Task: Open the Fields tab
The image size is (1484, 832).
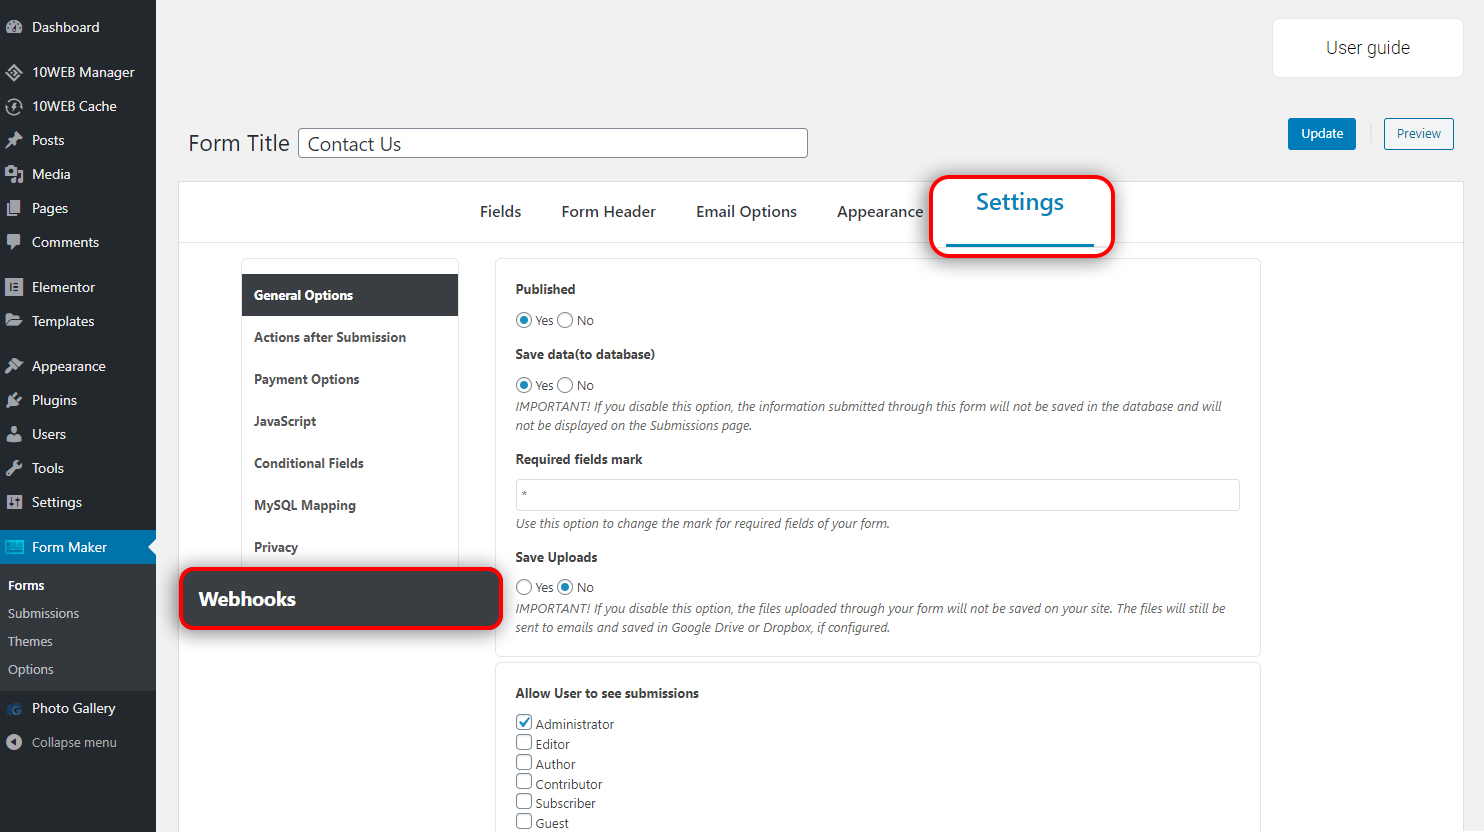Action: click(500, 212)
